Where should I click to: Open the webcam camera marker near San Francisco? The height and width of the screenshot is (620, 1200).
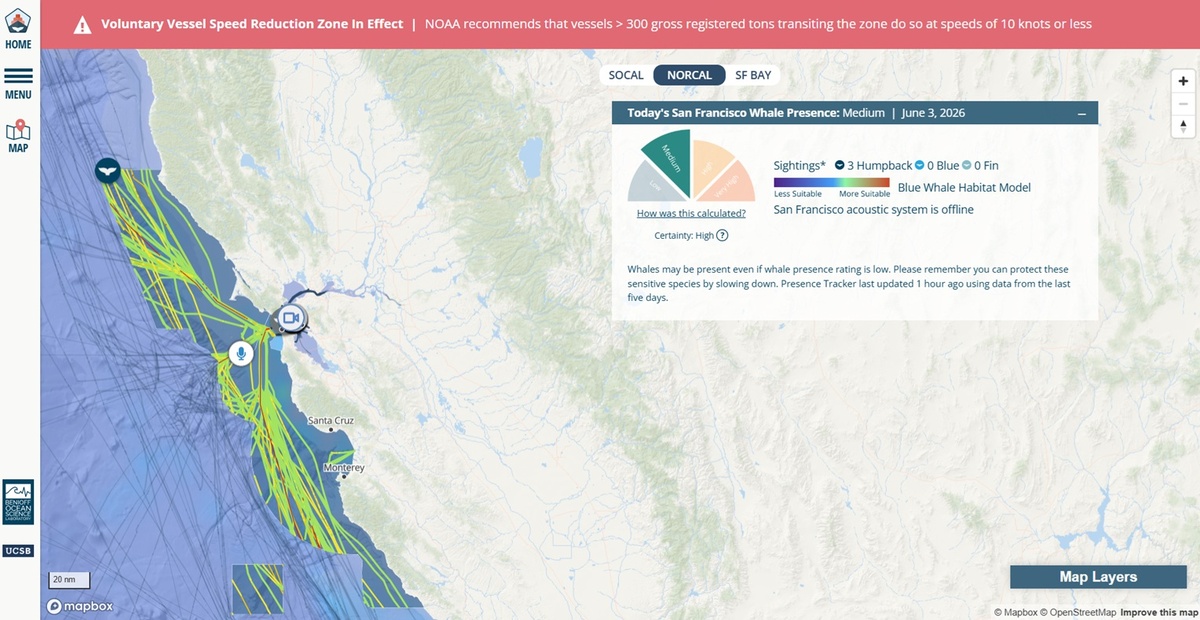[x=291, y=318]
